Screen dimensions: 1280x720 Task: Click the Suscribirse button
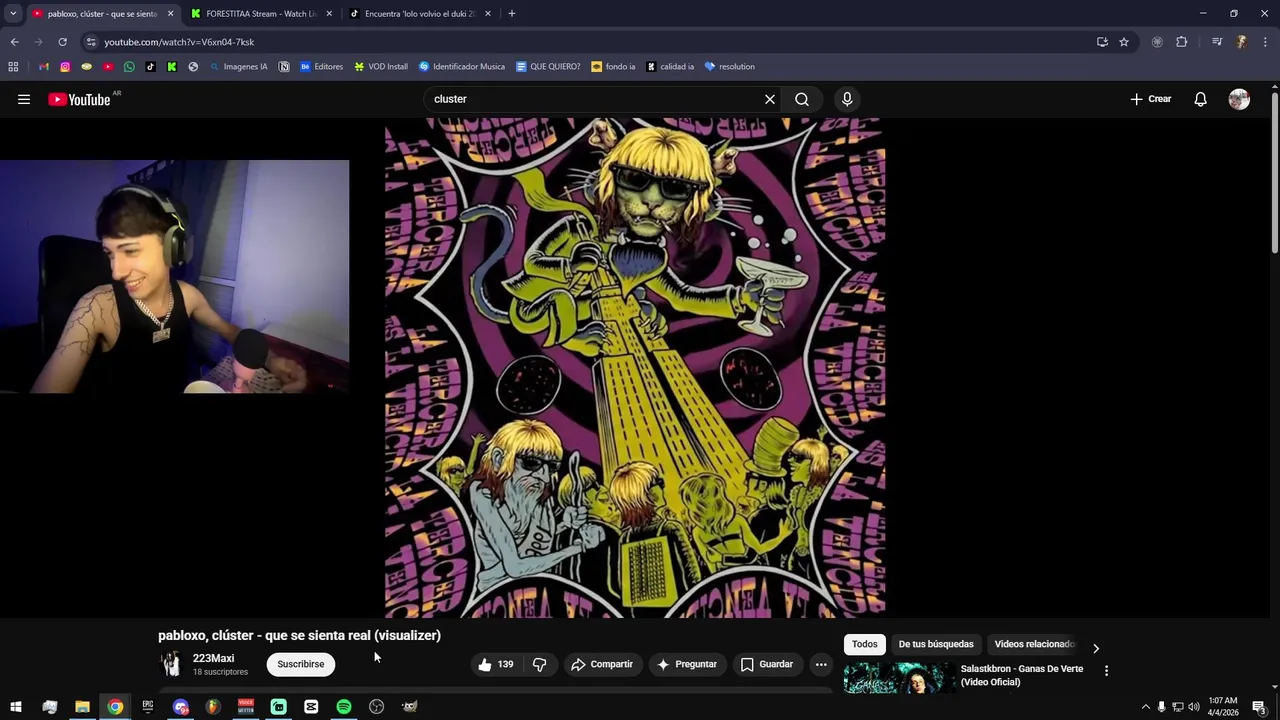(x=301, y=664)
